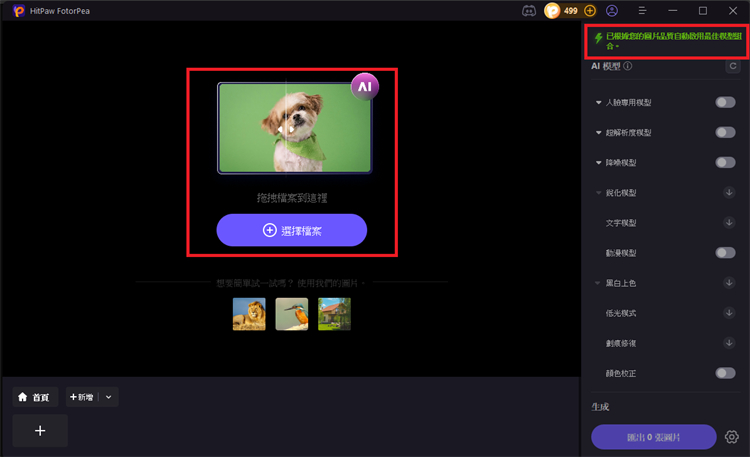
Task: Click the before-after split handle on dog preview
Action: point(286,129)
